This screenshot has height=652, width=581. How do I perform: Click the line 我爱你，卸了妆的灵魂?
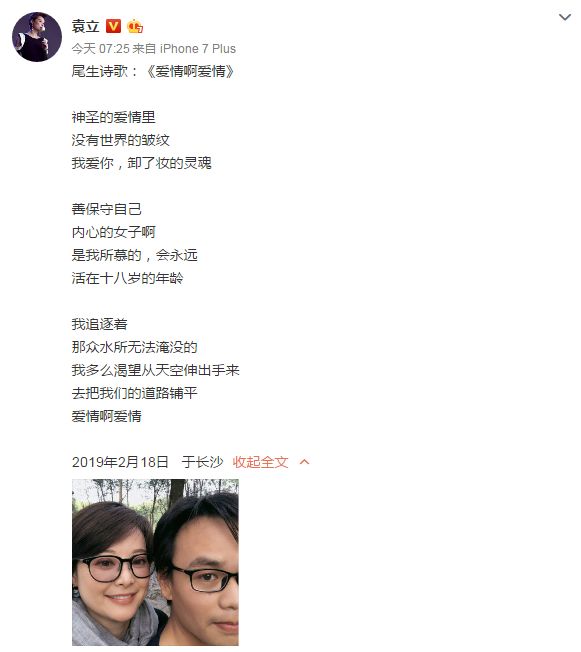pos(141,163)
